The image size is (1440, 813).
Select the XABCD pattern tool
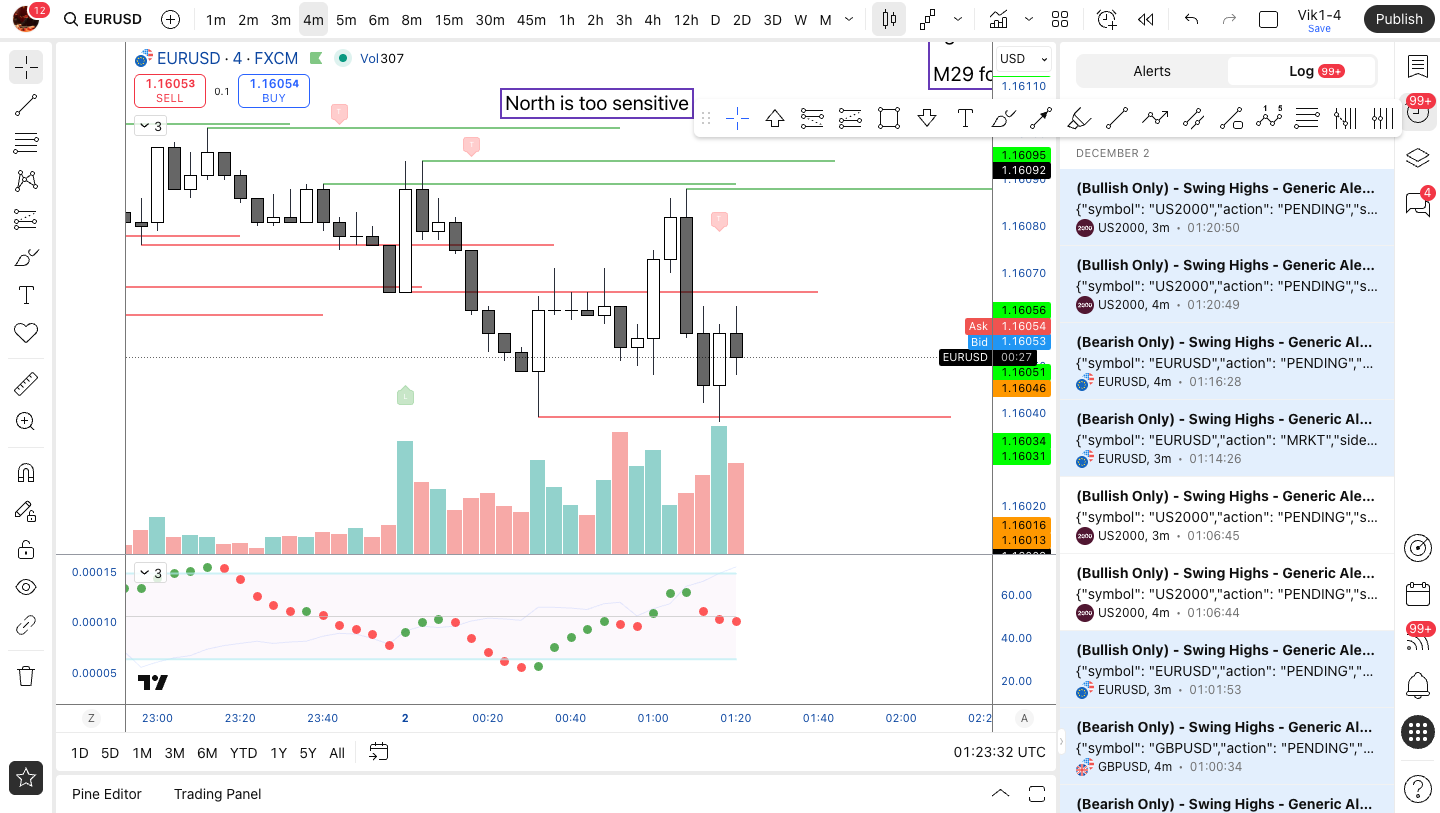click(26, 181)
